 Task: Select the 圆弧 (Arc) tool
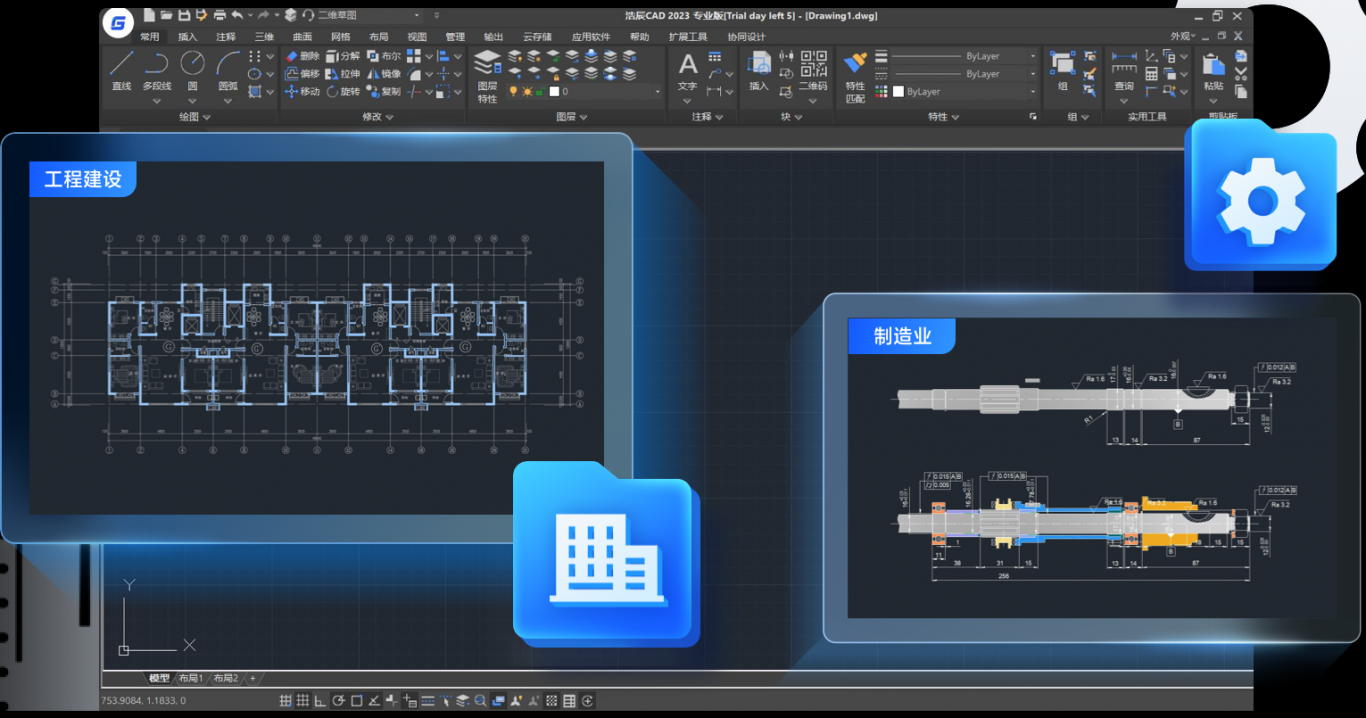[227, 70]
